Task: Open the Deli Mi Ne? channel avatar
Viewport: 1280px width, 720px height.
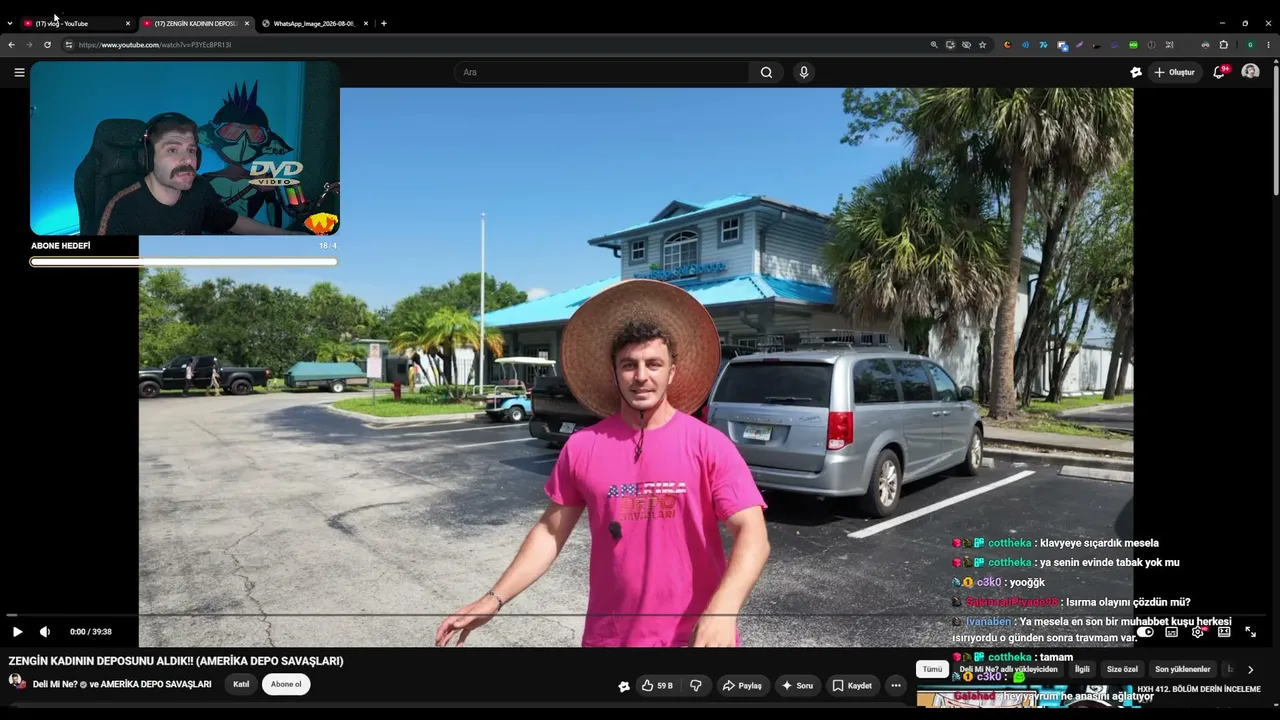Action: click(17, 682)
